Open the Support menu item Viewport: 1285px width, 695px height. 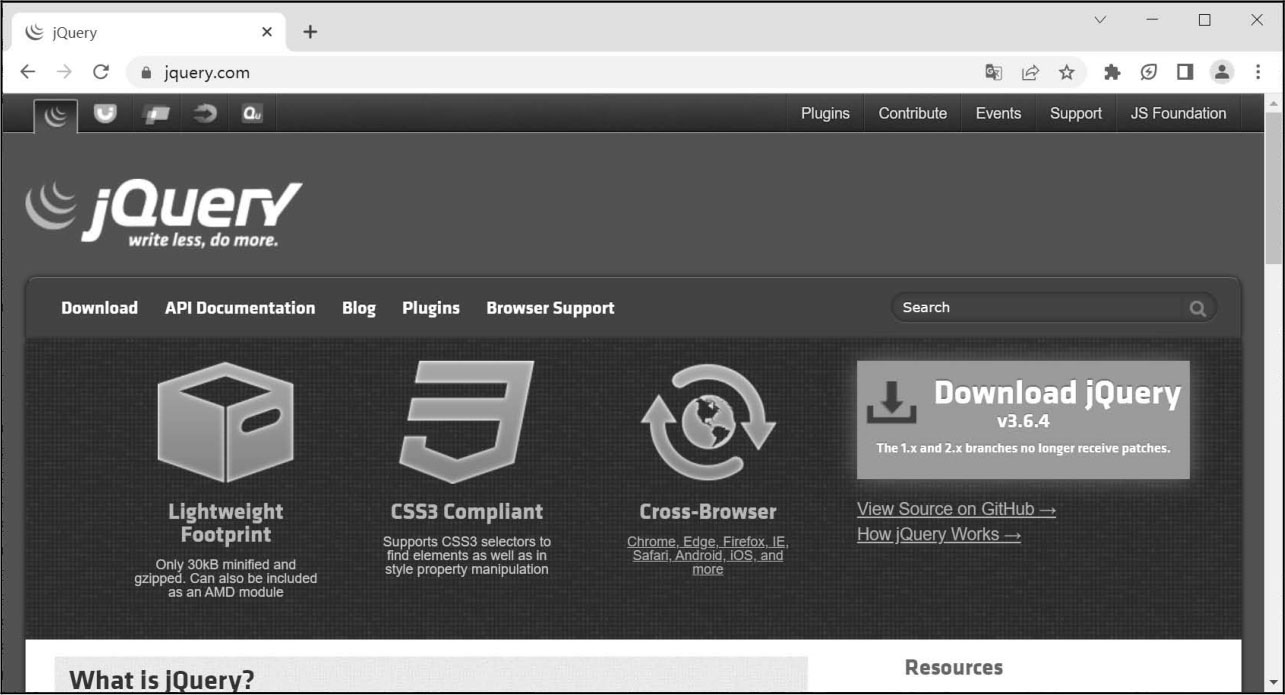pos(1076,114)
